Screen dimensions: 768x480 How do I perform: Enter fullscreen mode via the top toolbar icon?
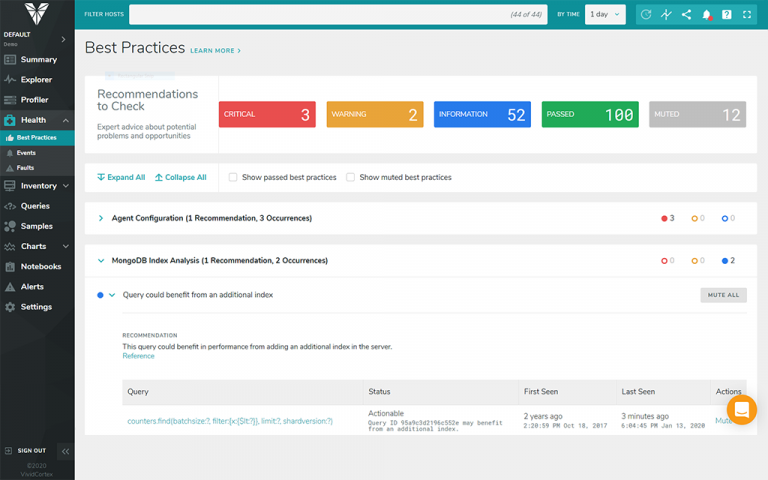[x=748, y=14]
